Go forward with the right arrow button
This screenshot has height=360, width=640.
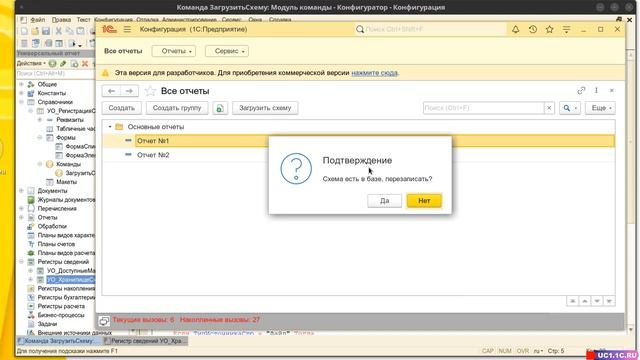coord(129,91)
